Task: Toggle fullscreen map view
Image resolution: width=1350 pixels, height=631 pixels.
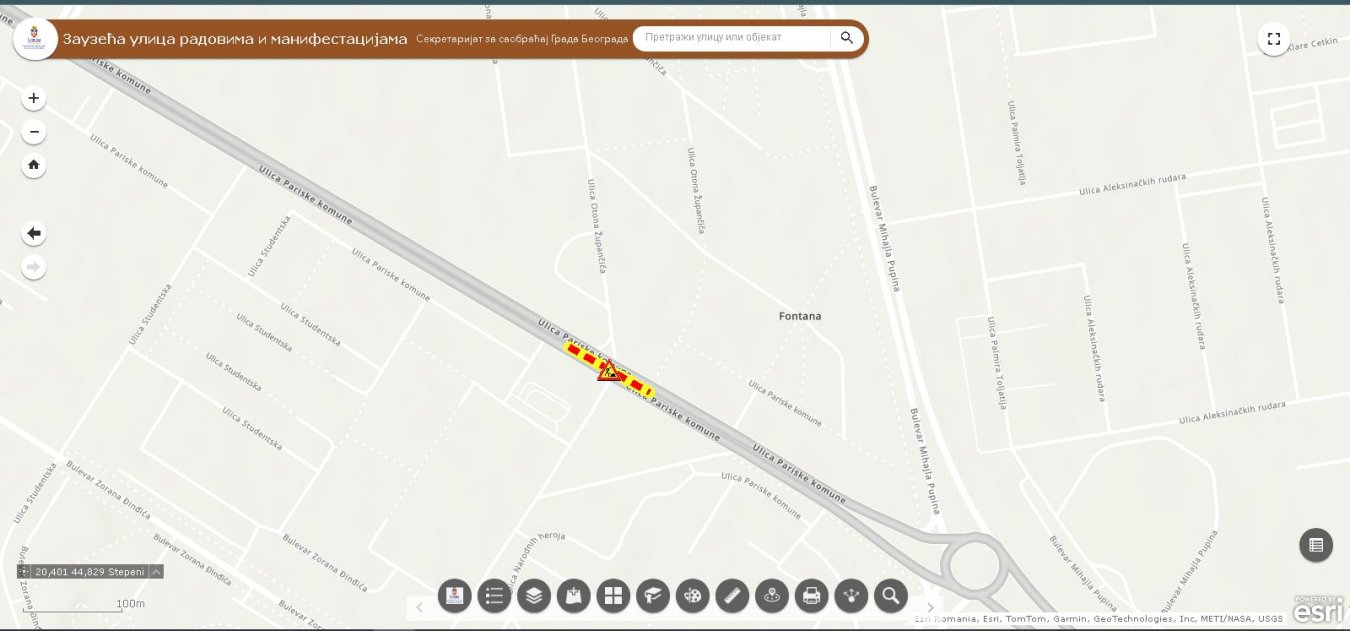Action: (x=1273, y=39)
